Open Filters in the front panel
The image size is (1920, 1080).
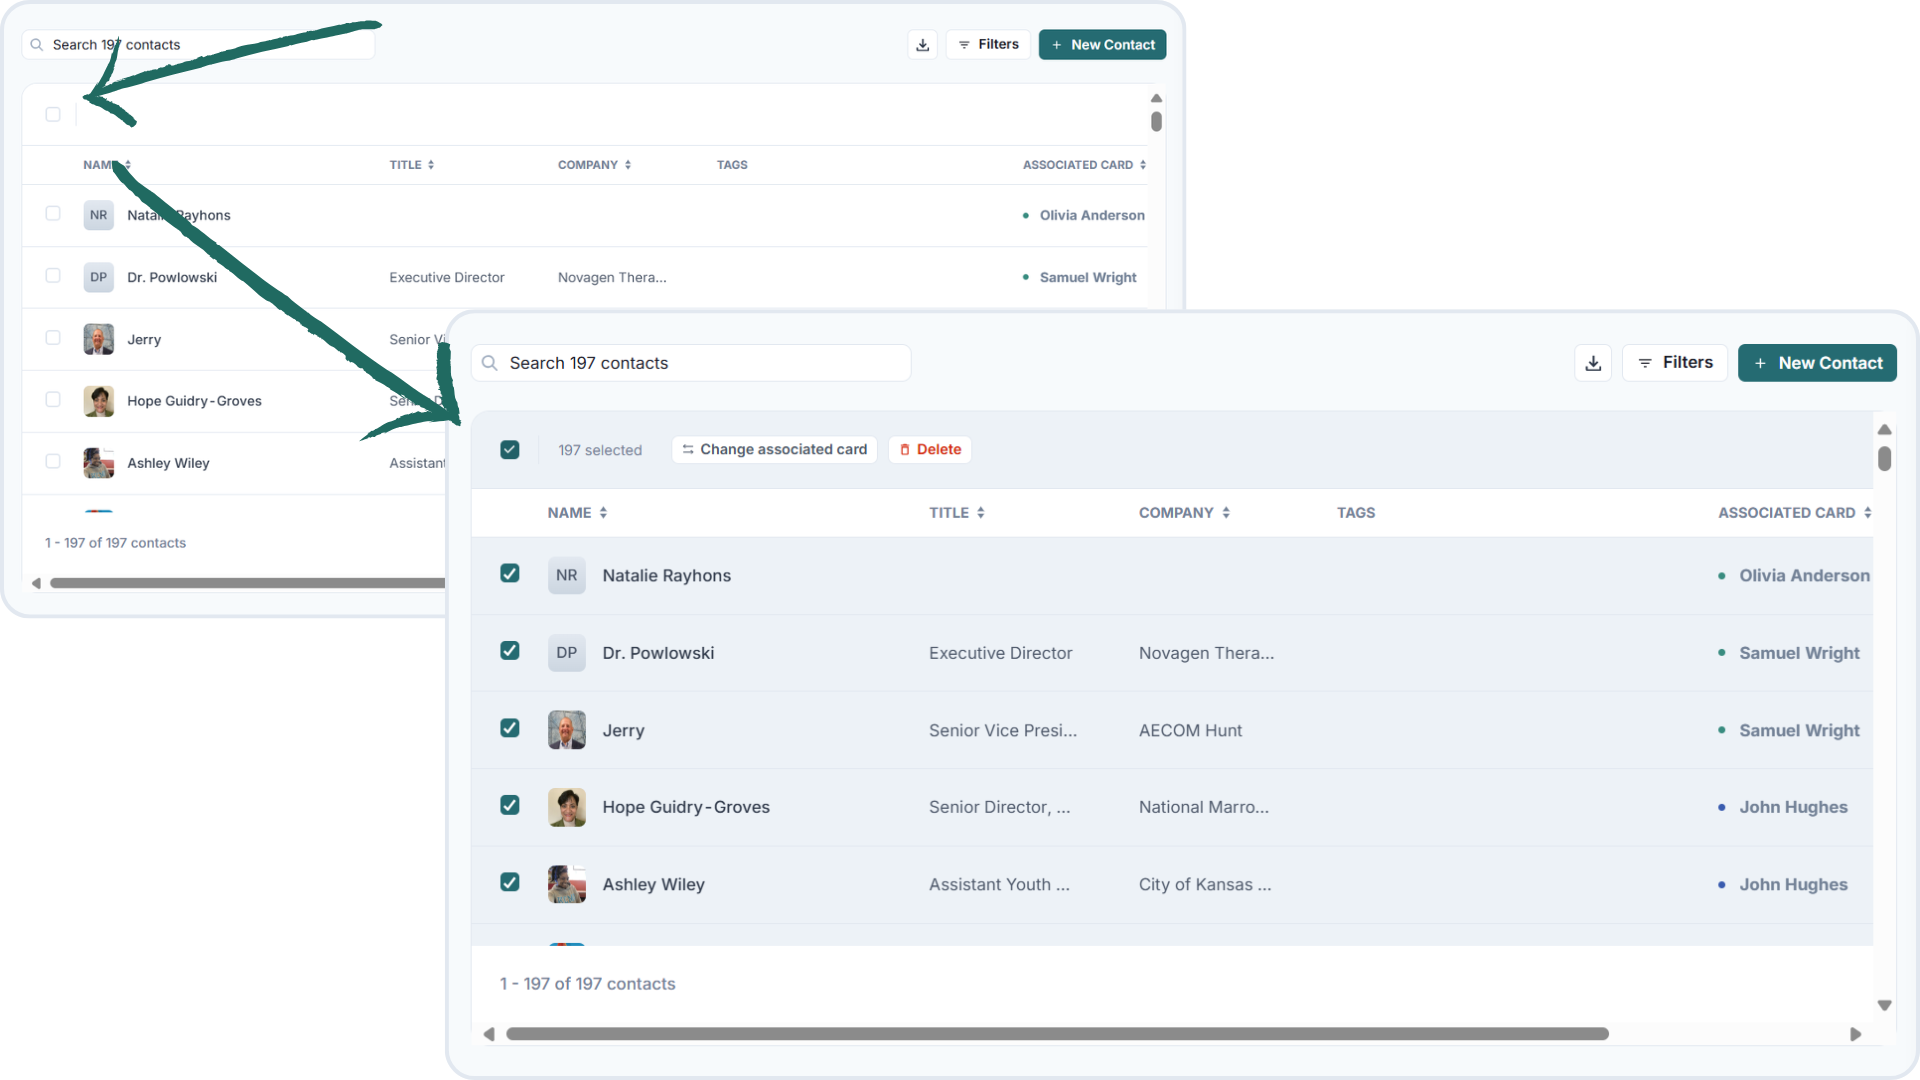[x=1675, y=363]
